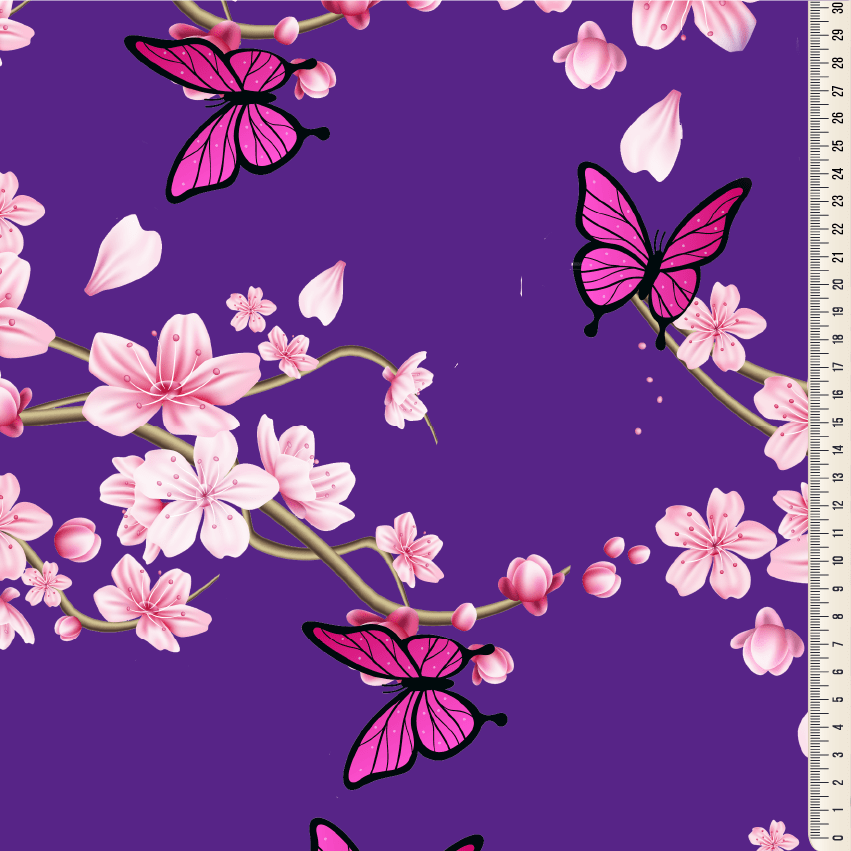Select the large falling petal near top right

pos(652,135)
